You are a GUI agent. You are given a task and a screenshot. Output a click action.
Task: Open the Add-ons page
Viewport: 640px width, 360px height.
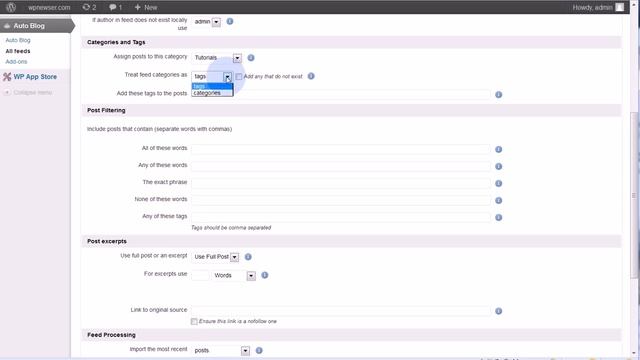[x=16, y=62]
